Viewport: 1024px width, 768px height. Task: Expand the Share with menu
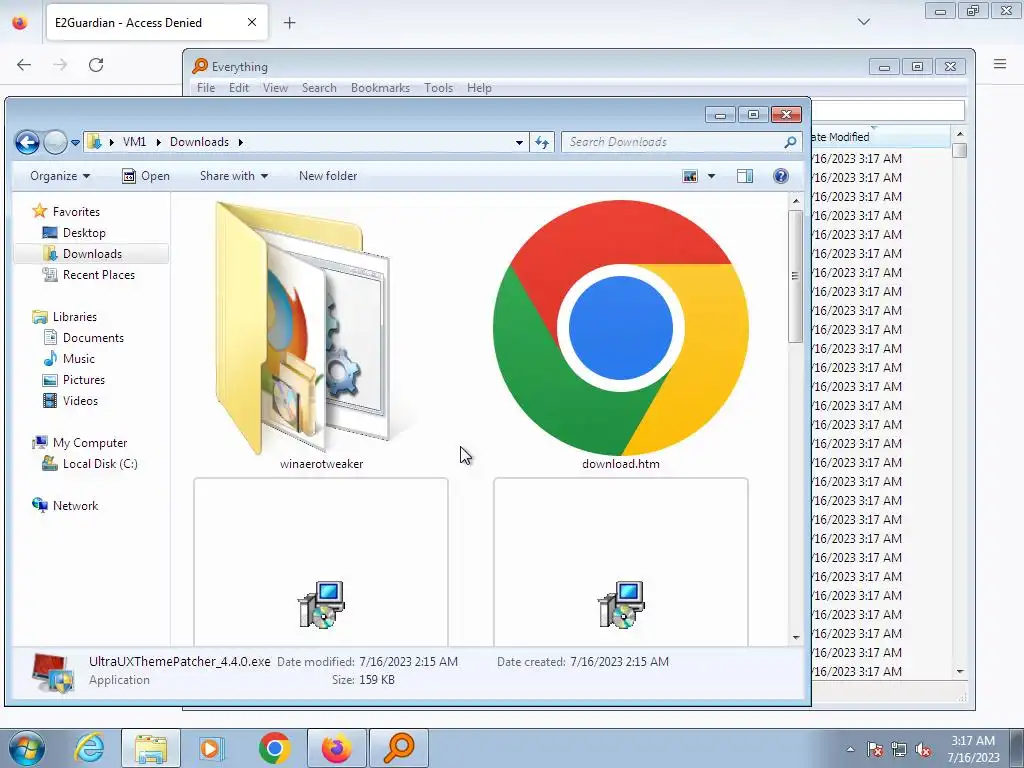(x=234, y=176)
